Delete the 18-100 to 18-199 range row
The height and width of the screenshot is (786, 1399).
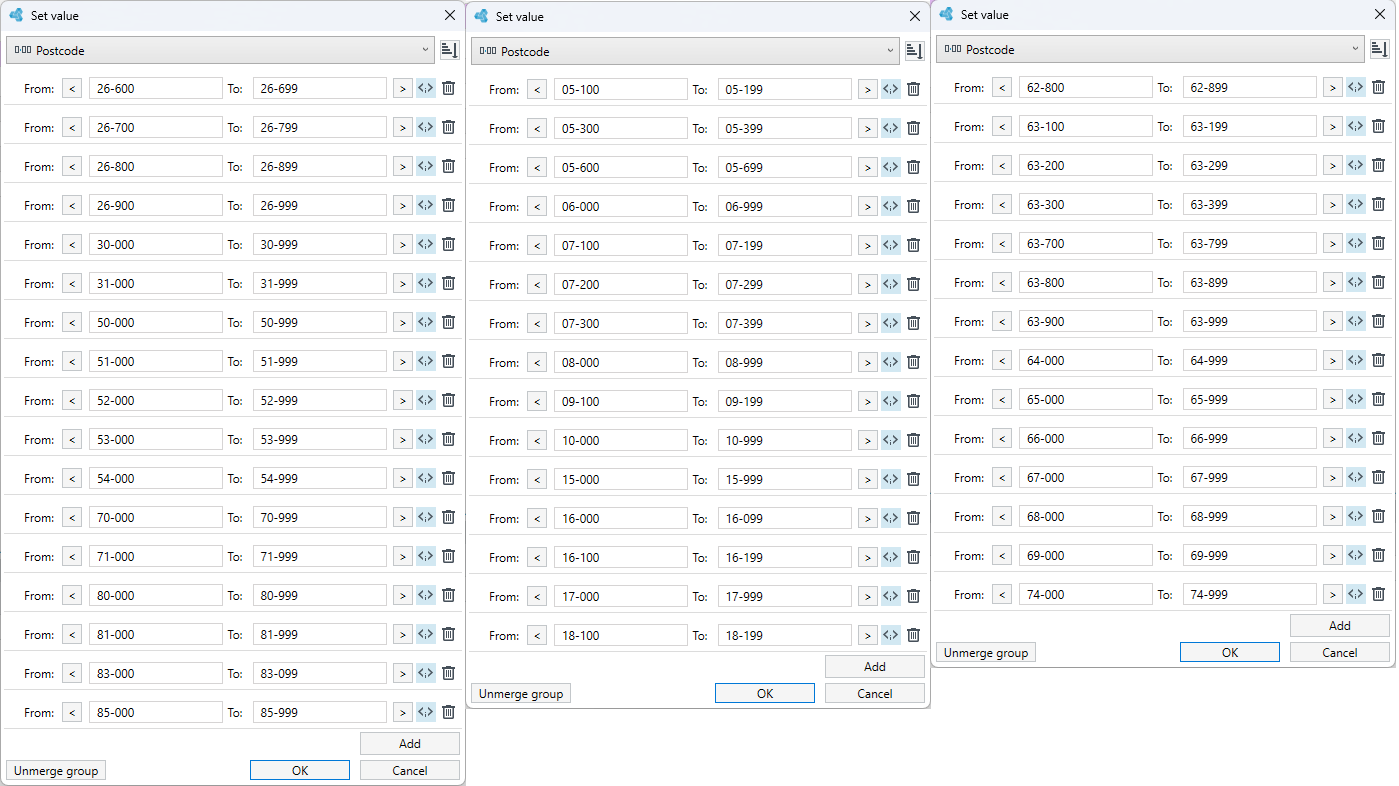(913, 635)
